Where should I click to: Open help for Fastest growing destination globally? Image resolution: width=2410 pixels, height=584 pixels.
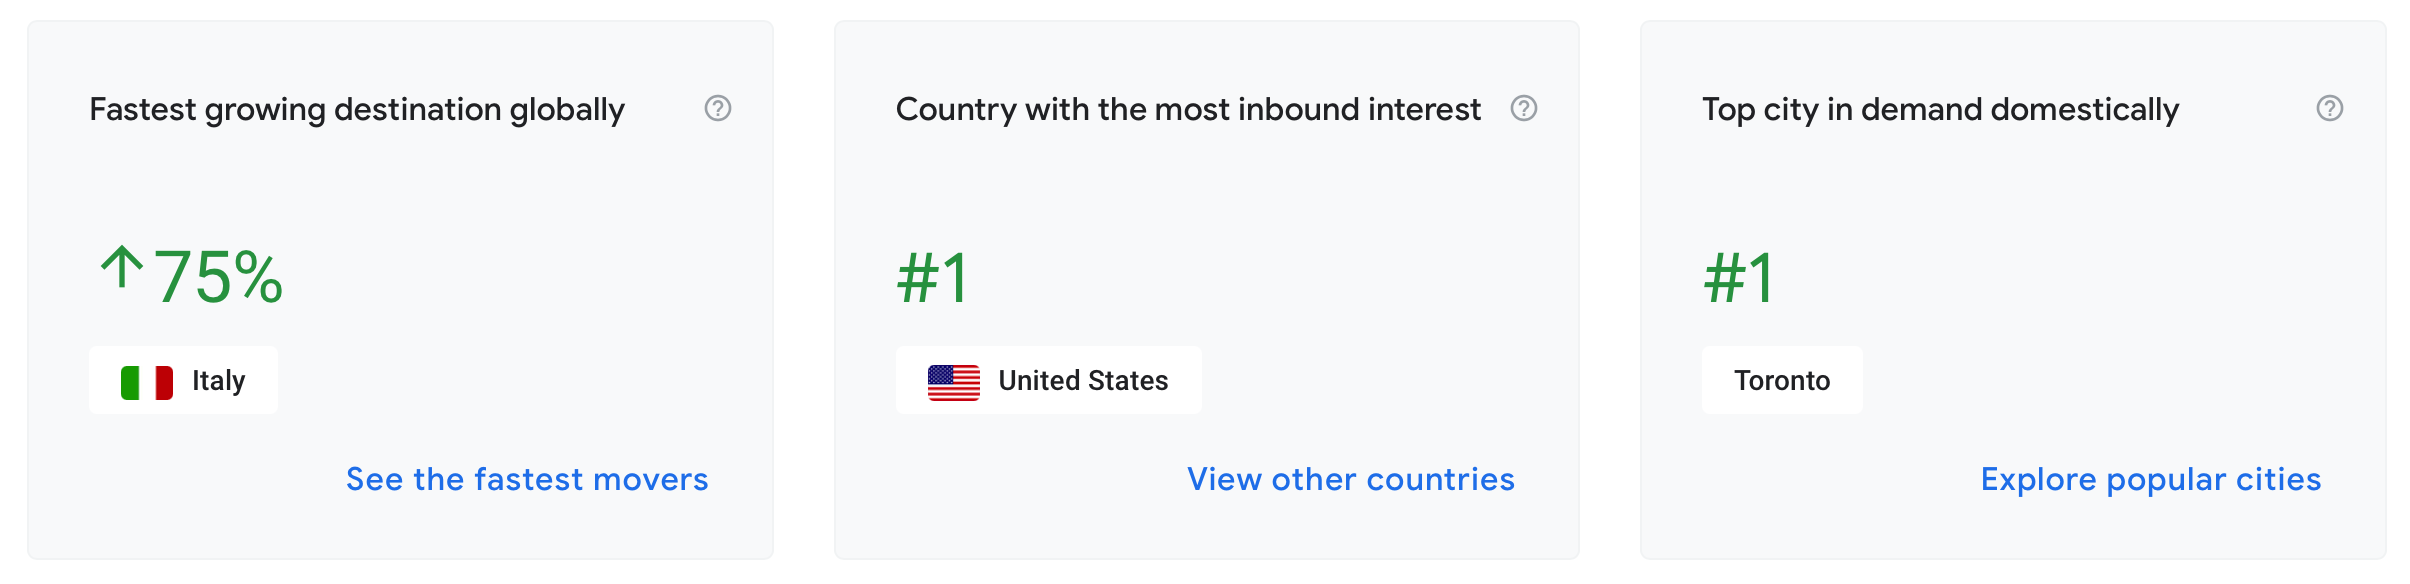pos(718,108)
